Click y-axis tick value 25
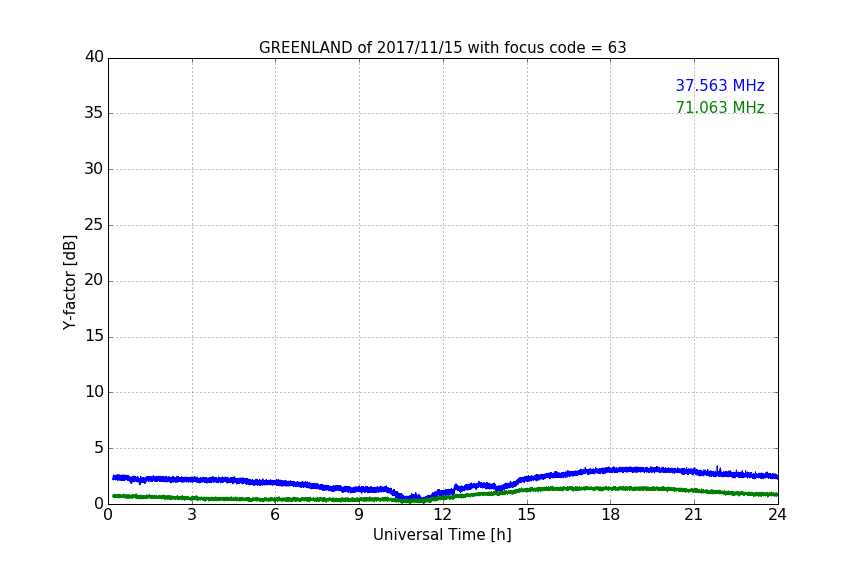 [94, 224]
